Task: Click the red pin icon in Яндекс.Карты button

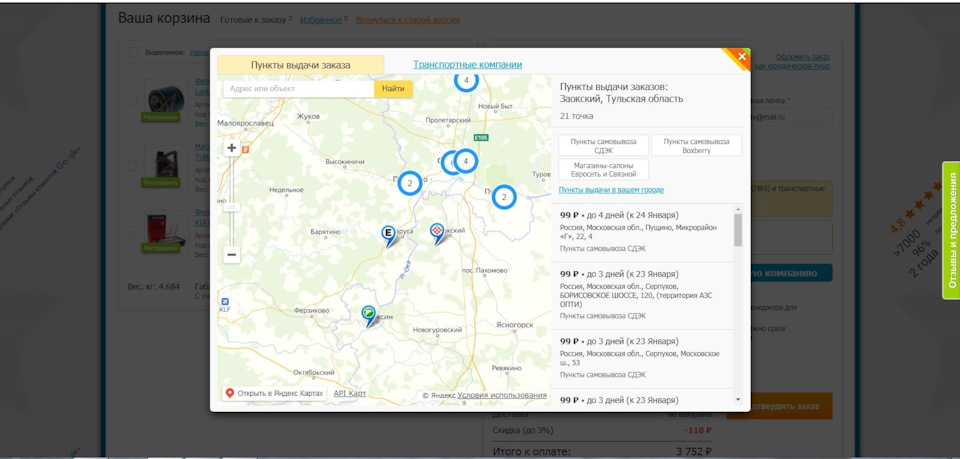Action: (x=230, y=393)
